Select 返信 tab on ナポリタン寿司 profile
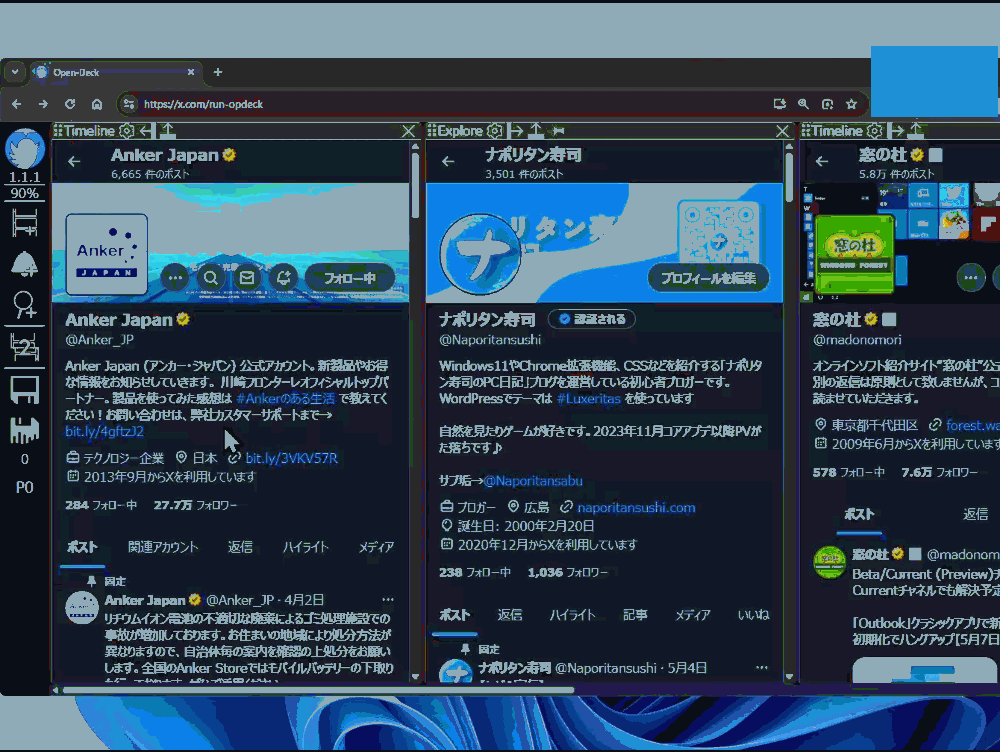Screen dimensions: 1000x752 point(510,615)
